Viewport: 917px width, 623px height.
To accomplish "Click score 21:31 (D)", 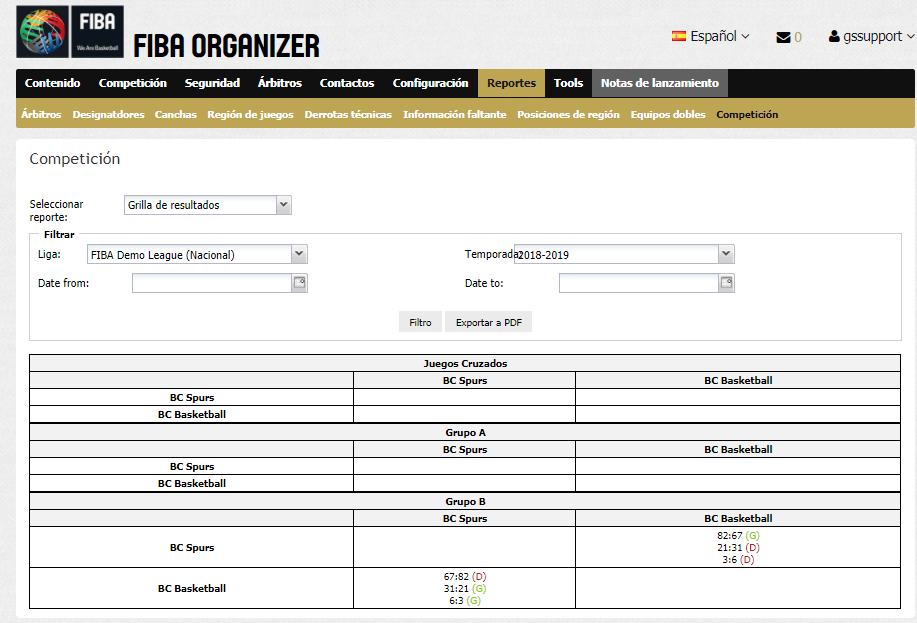I will point(738,548).
